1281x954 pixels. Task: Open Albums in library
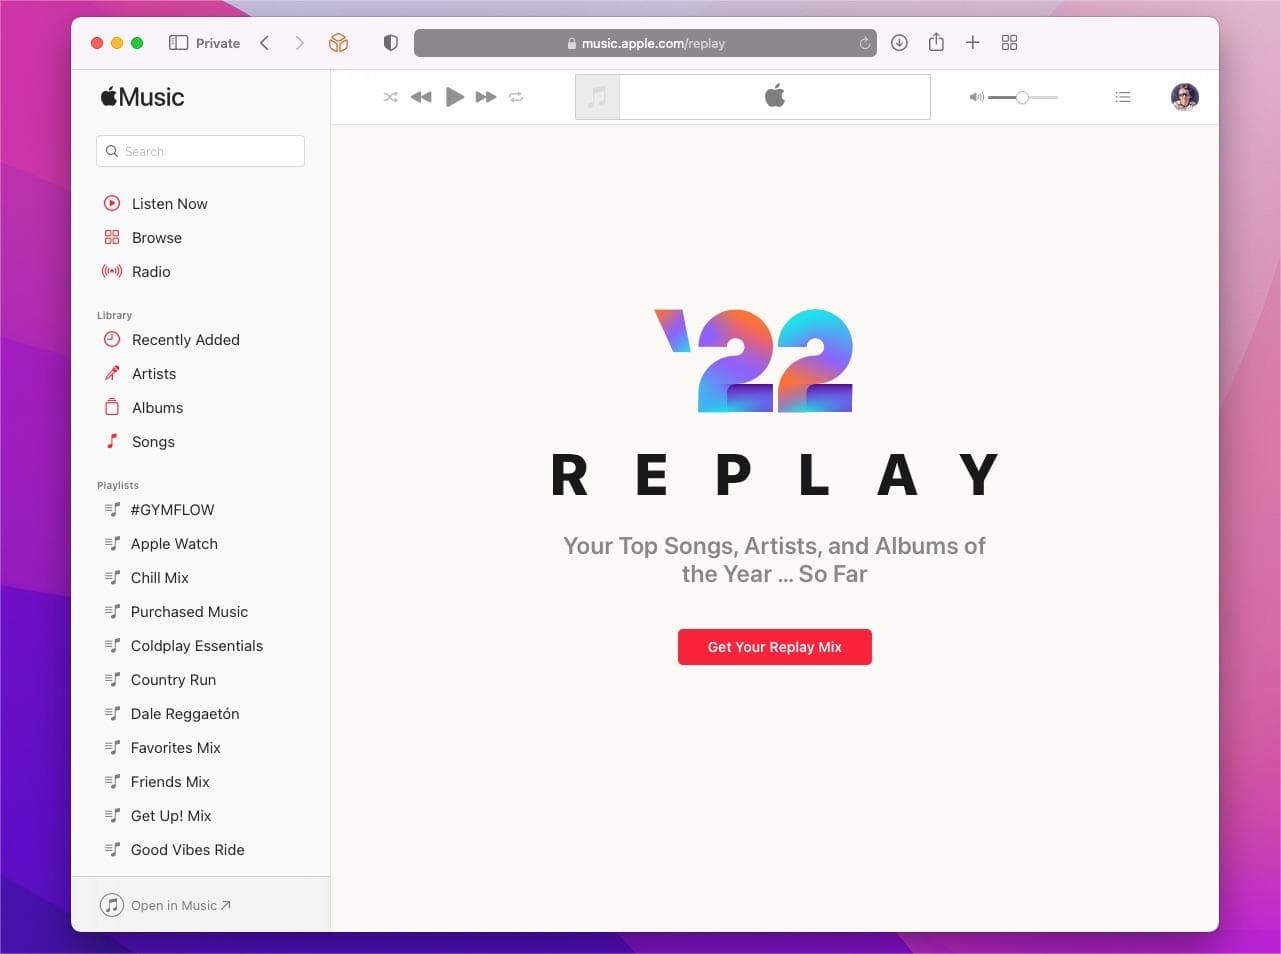coord(143,408)
